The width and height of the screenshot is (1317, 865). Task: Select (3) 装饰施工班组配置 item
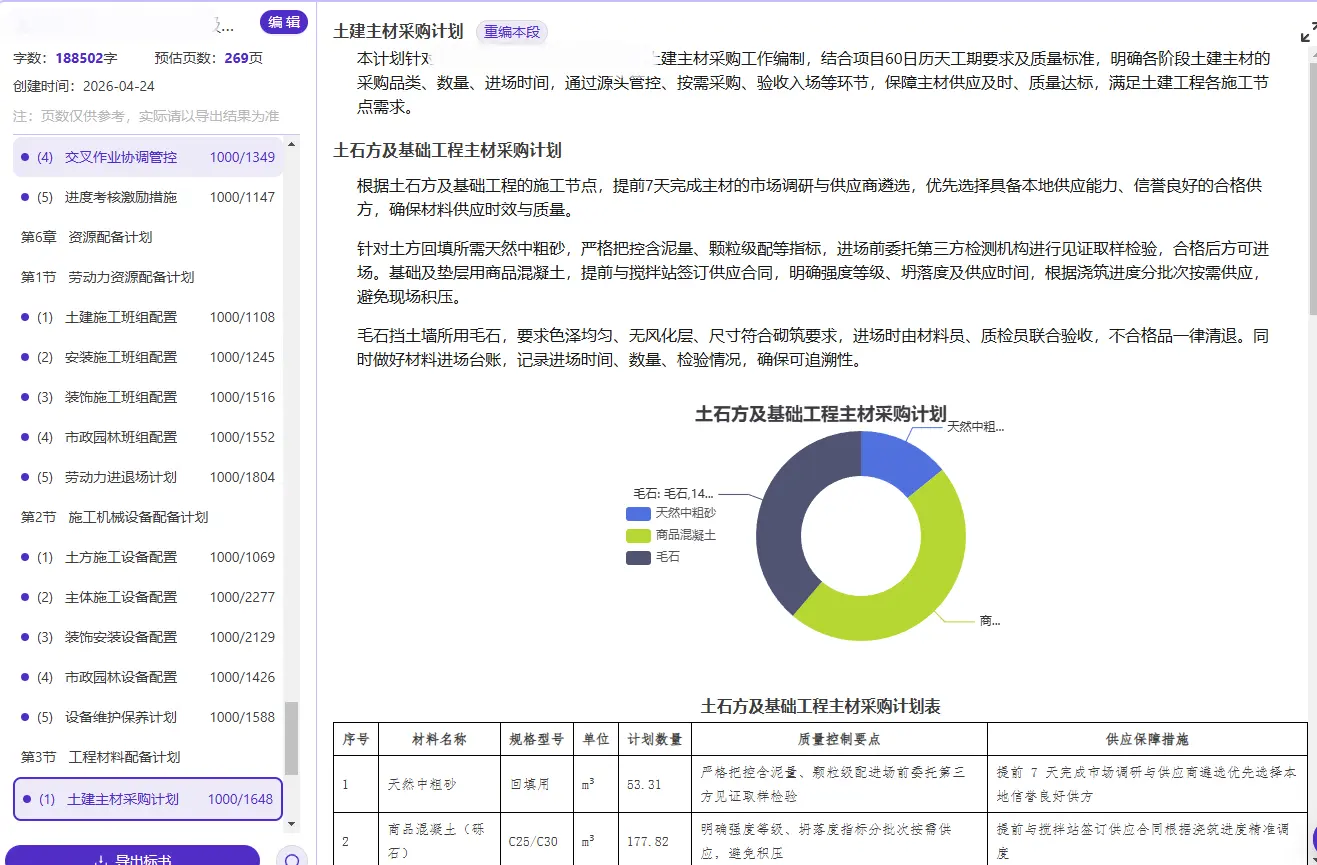pos(148,397)
